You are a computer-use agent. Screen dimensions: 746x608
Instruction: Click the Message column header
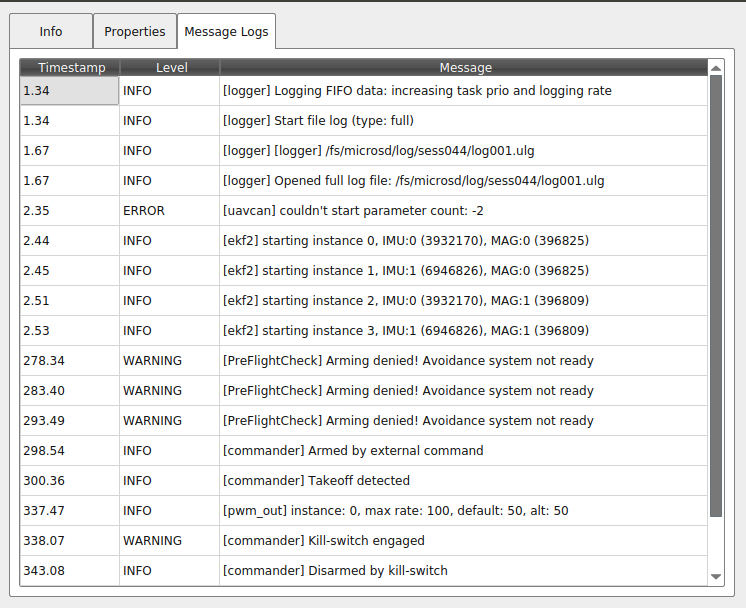tap(464, 68)
